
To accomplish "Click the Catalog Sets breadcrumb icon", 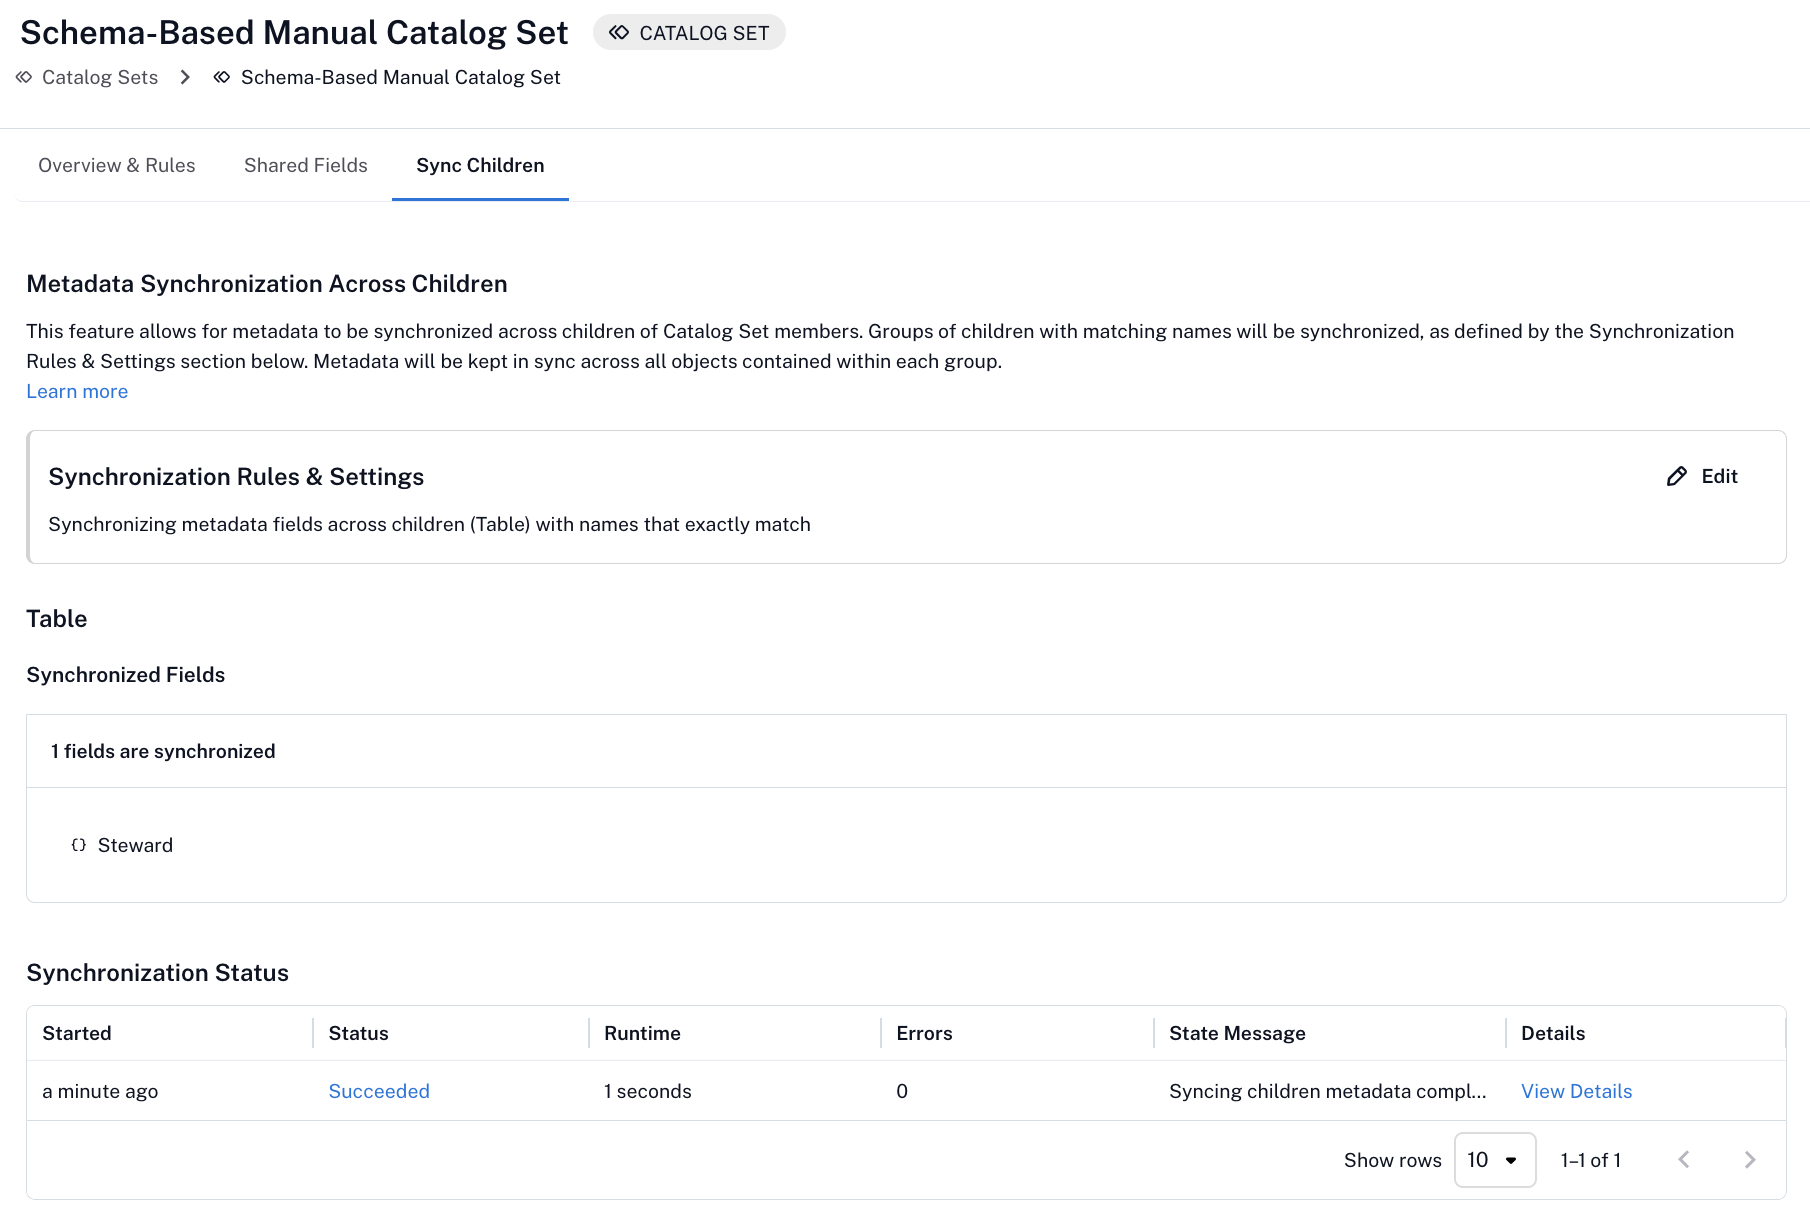I will [24, 77].
